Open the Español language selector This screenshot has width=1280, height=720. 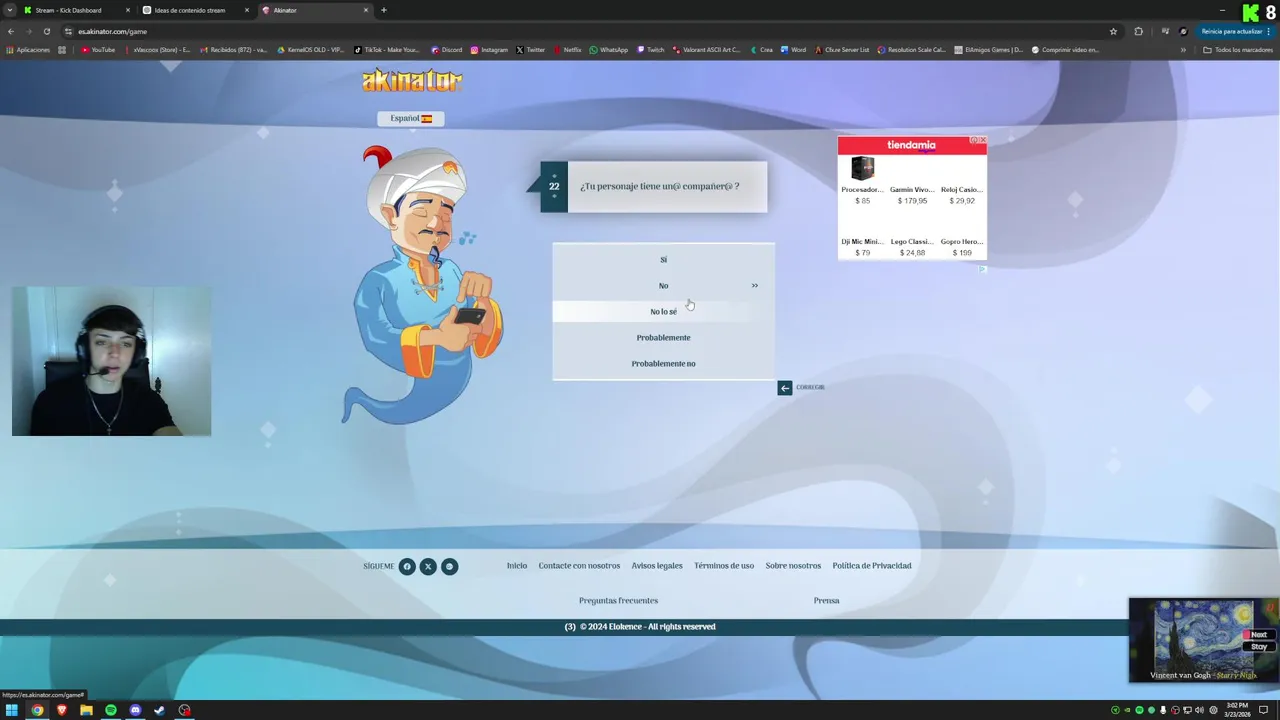[410, 118]
